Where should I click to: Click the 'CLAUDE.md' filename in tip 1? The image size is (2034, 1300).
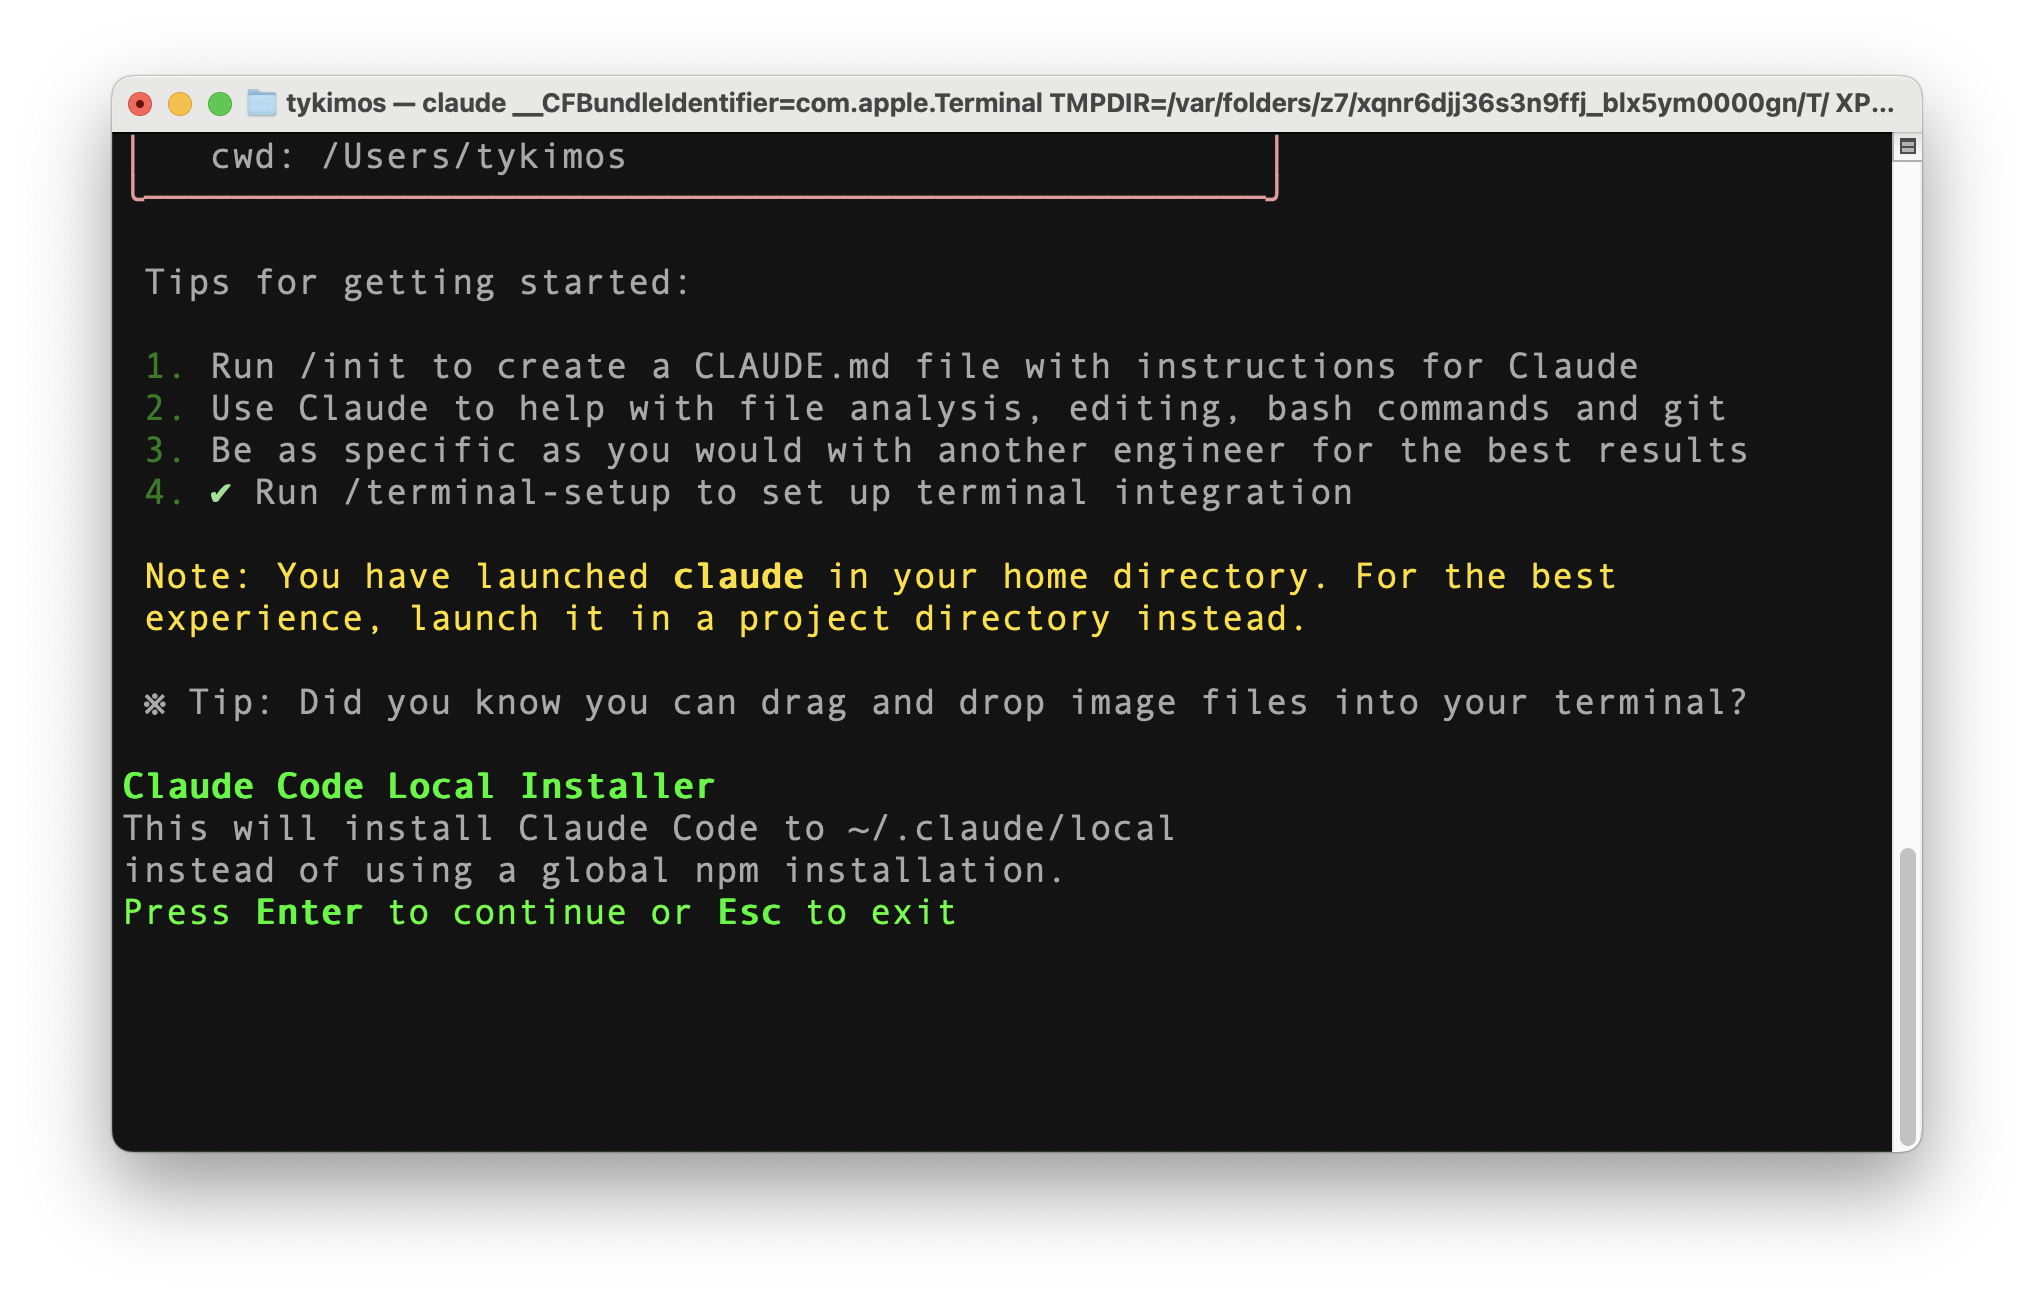click(x=791, y=367)
